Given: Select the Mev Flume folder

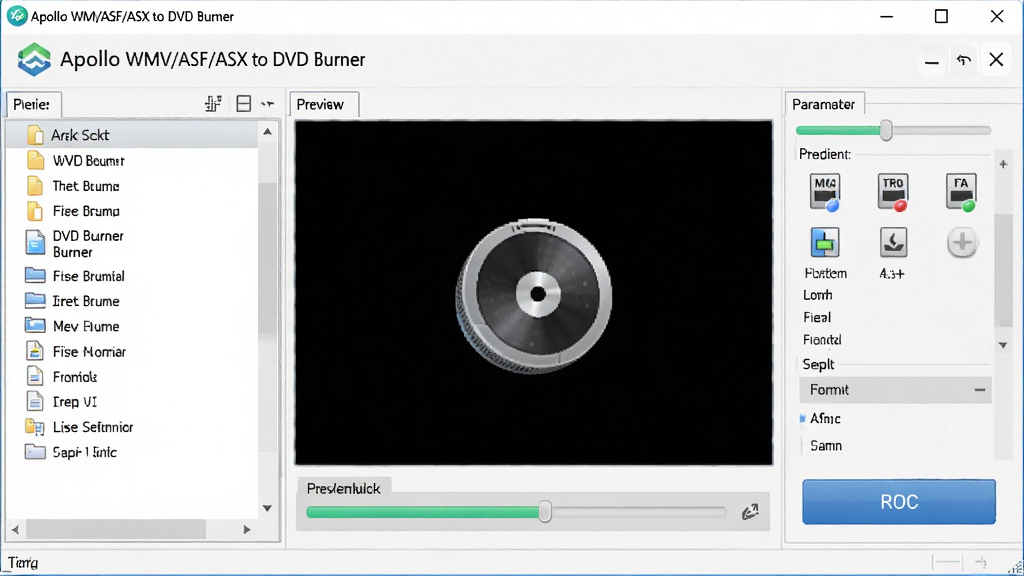Looking at the screenshot, I should click(86, 326).
